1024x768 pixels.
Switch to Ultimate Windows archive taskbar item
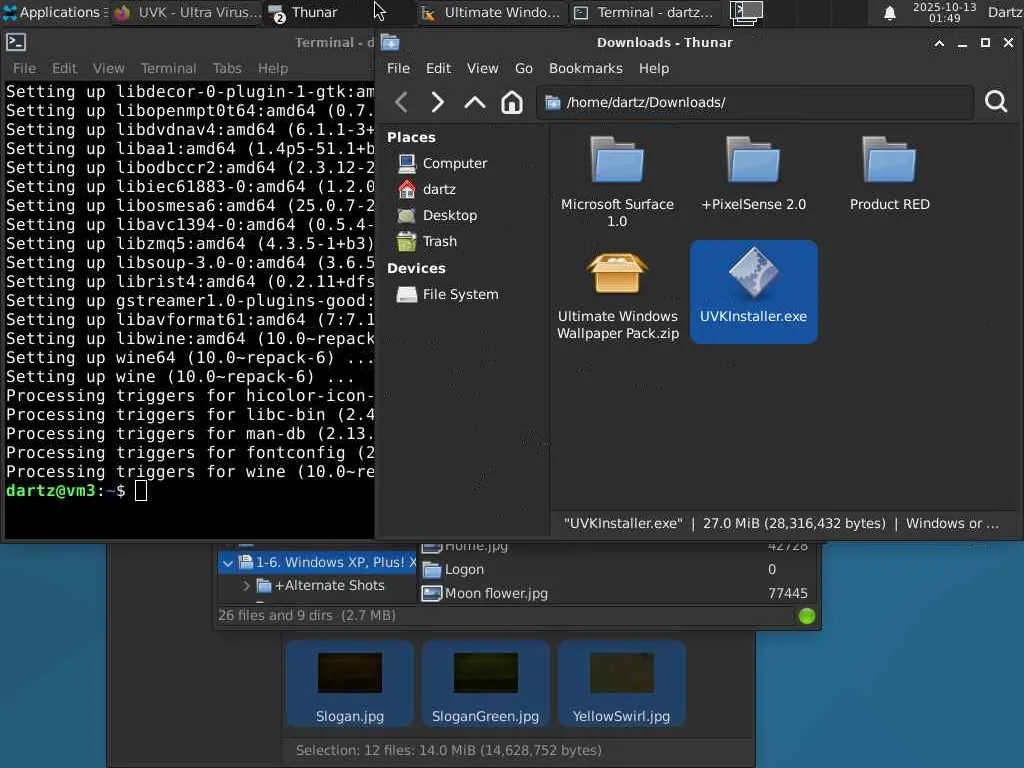(491, 12)
